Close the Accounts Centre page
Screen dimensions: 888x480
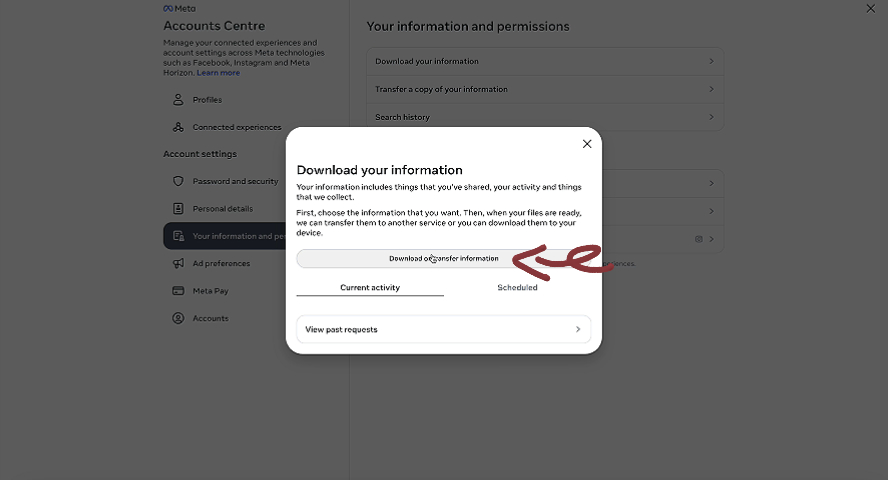tap(870, 8)
